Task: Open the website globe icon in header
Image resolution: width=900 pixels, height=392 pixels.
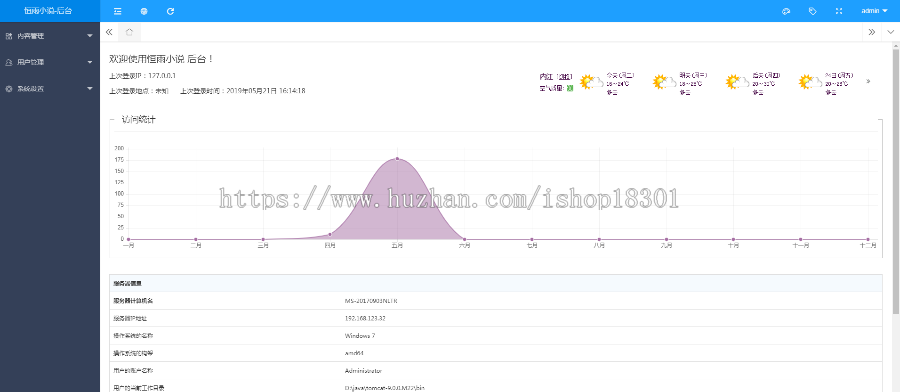Action: coord(144,11)
